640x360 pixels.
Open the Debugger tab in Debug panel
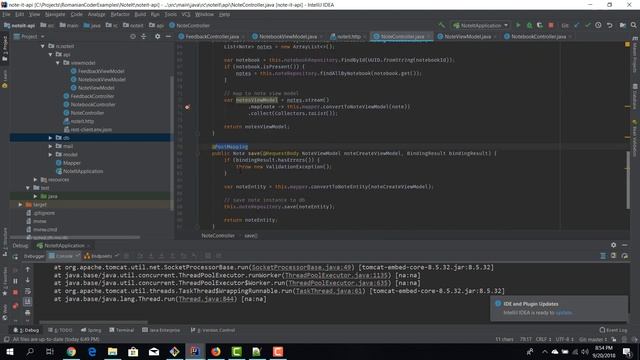point(34,256)
